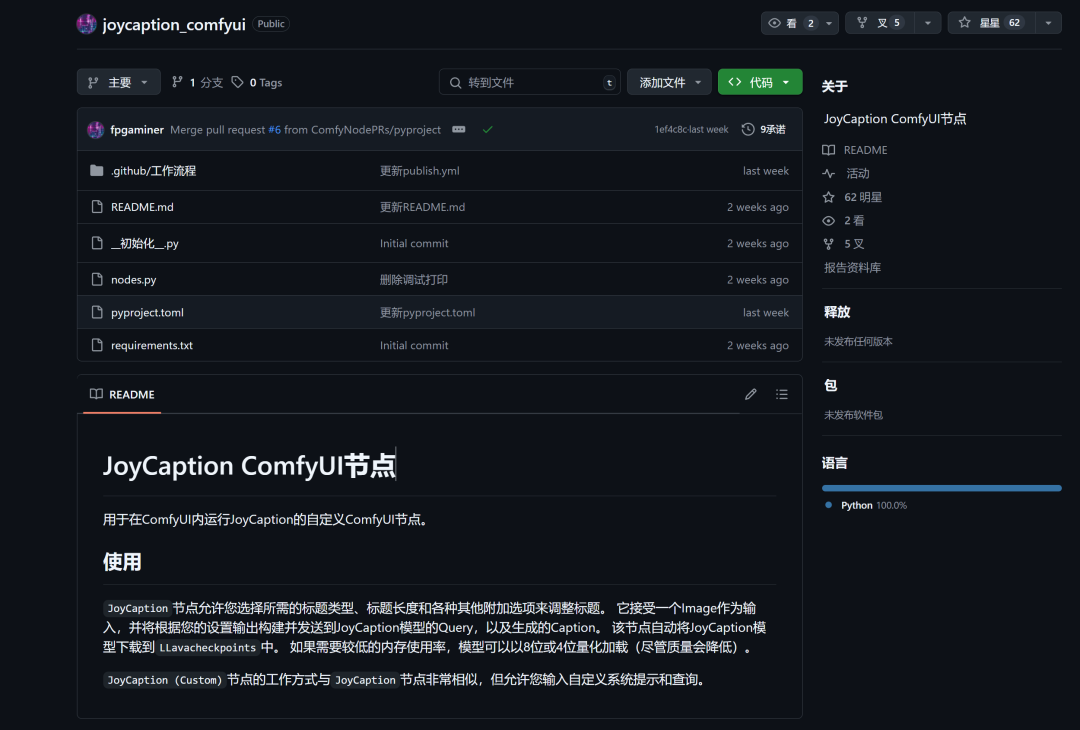
Task: Open the 主要 branch selector dropdown
Action: point(118,82)
